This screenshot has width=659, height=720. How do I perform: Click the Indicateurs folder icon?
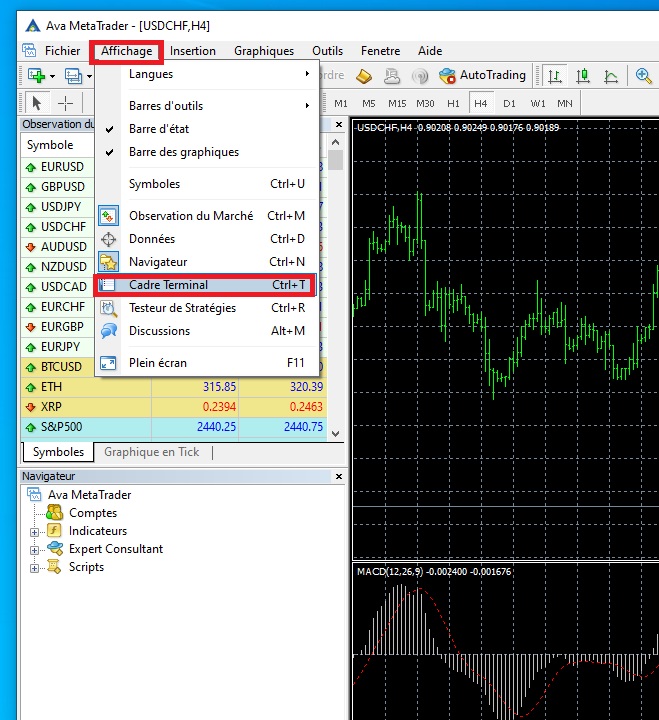coord(54,530)
